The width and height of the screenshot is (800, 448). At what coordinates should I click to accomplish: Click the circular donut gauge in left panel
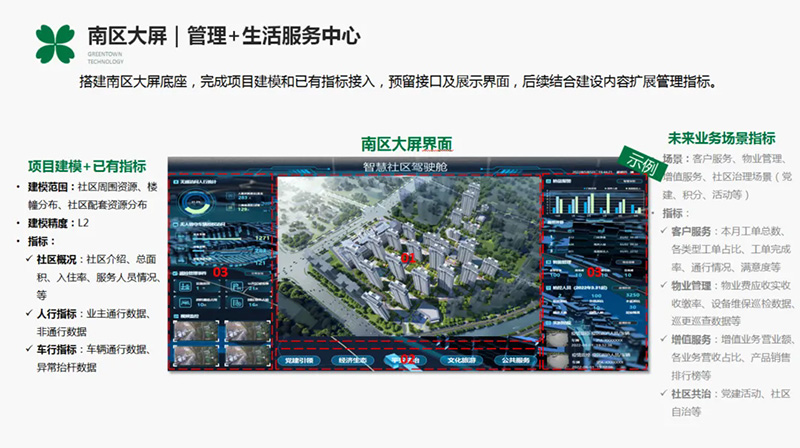(189, 204)
